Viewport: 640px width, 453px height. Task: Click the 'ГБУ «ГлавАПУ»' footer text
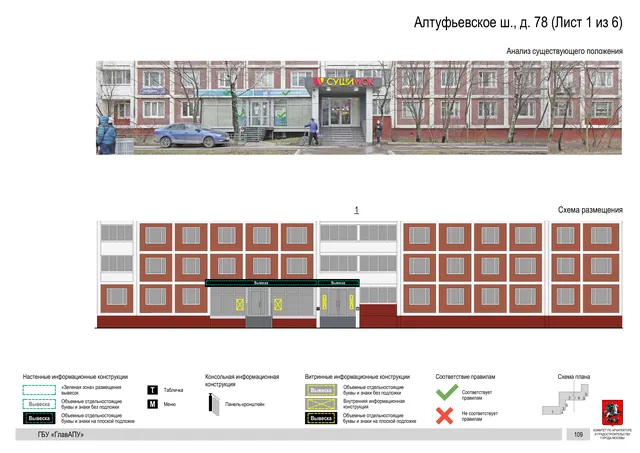(61, 435)
